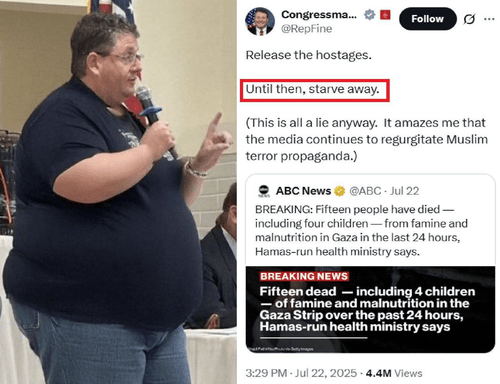Open the quoted ABC News post text
The image size is (500, 384).
(361, 230)
